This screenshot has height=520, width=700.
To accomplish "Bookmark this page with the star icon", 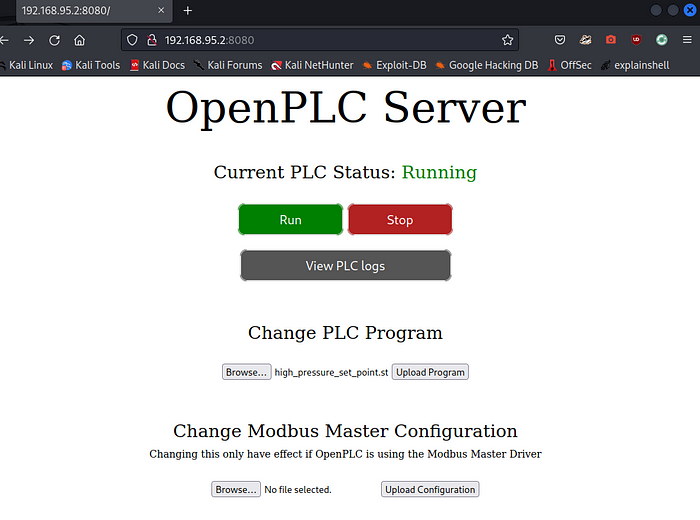I will click(507, 40).
